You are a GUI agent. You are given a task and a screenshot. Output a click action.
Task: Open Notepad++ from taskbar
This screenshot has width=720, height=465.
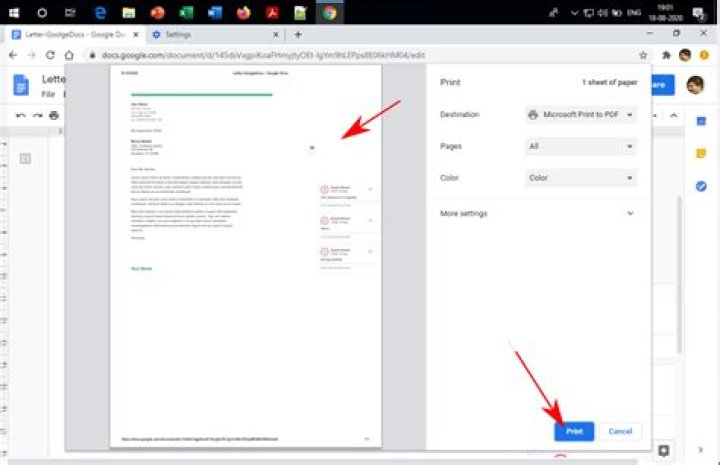pos(300,12)
